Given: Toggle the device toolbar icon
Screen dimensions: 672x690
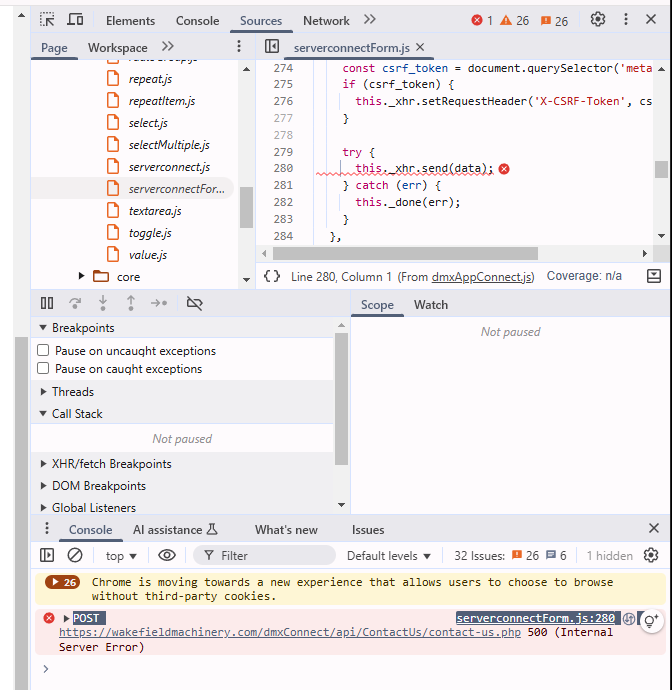Looking at the screenshot, I should point(76,20).
